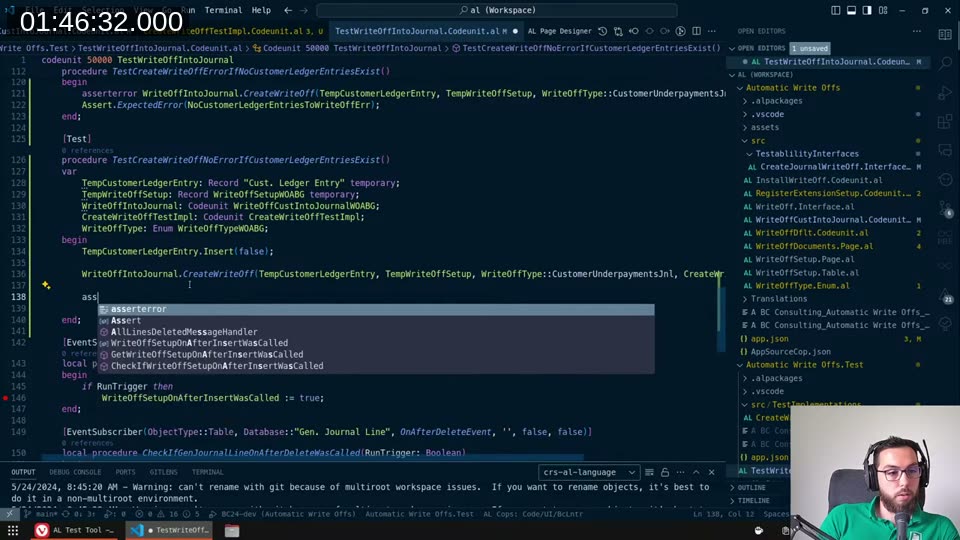Choose Assert from the suggestion list
The image size is (960, 540).
point(376,320)
